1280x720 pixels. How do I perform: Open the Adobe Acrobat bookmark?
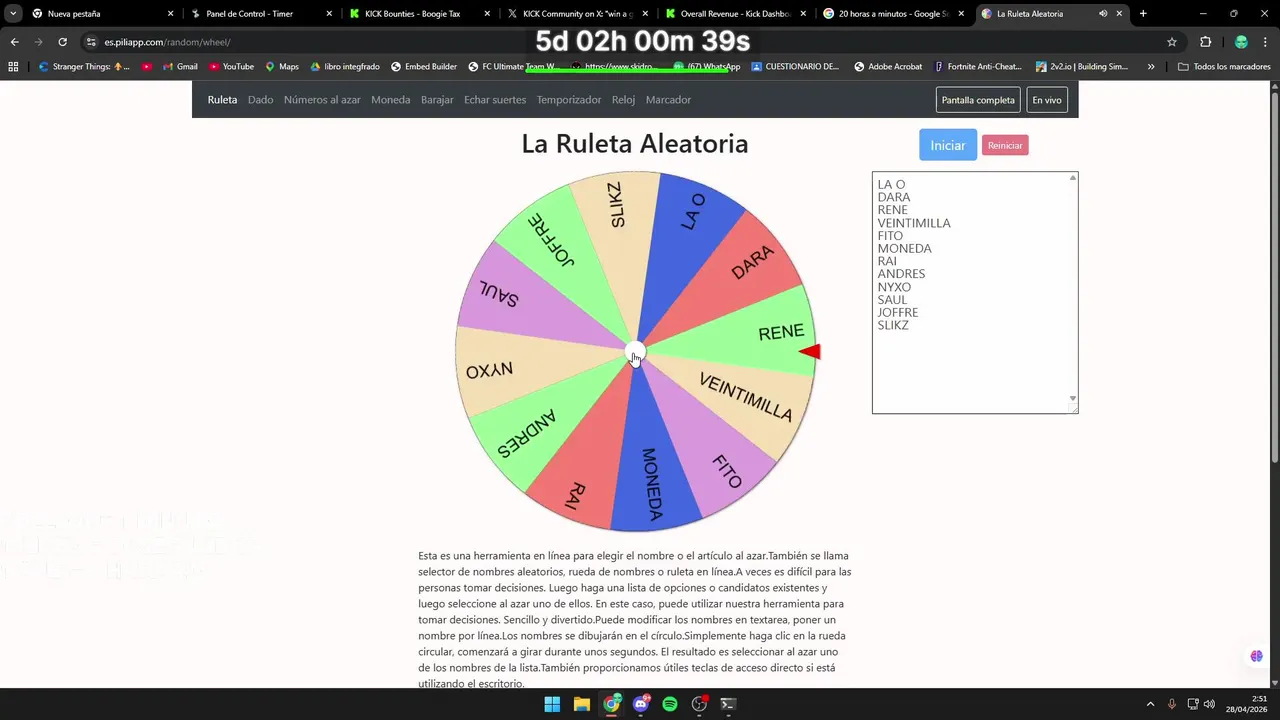point(888,67)
